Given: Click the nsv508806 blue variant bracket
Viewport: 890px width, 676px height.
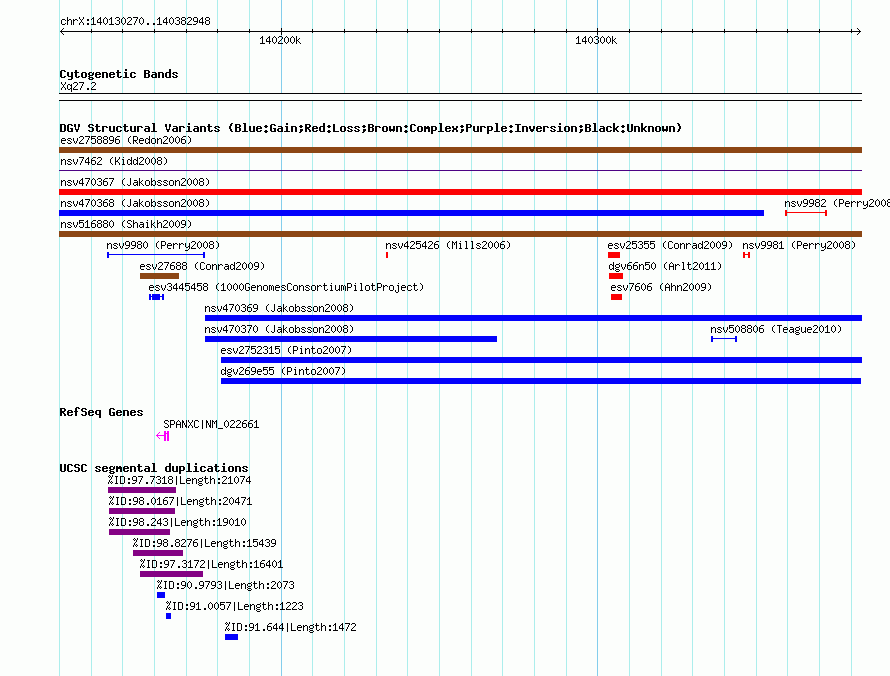Looking at the screenshot, I should point(724,339).
